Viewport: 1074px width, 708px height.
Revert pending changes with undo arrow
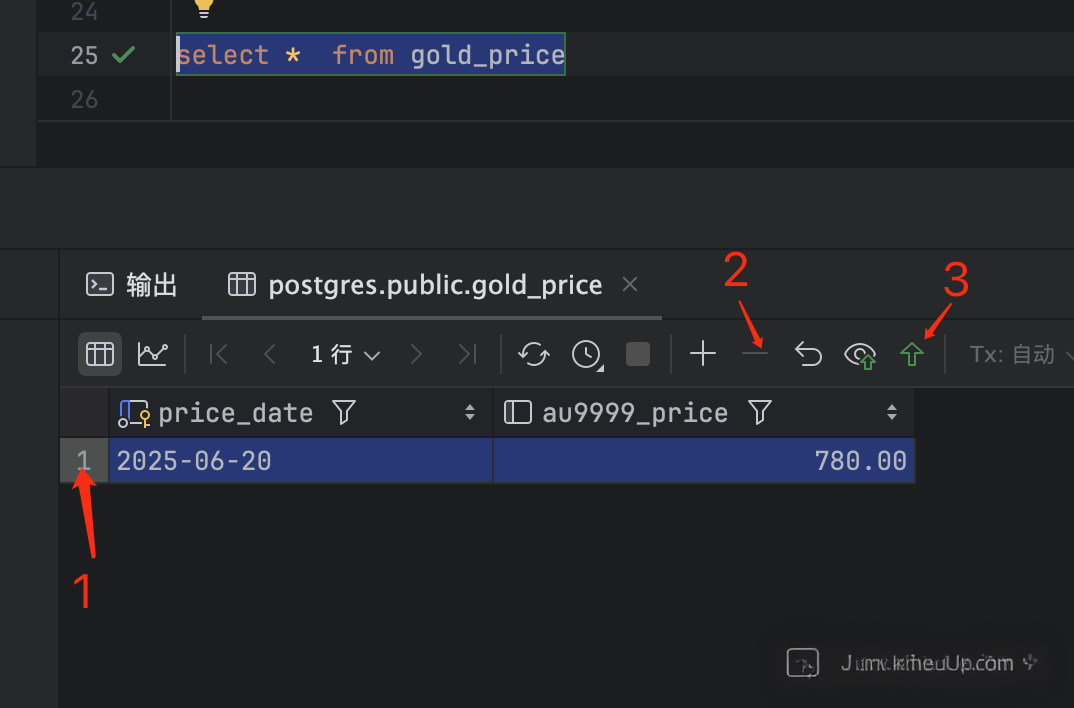pyautogui.click(x=808, y=354)
